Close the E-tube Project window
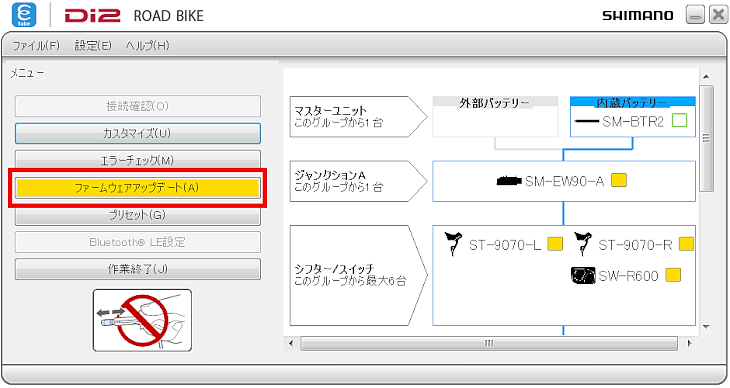The image size is (730, 388). [718, 15]
